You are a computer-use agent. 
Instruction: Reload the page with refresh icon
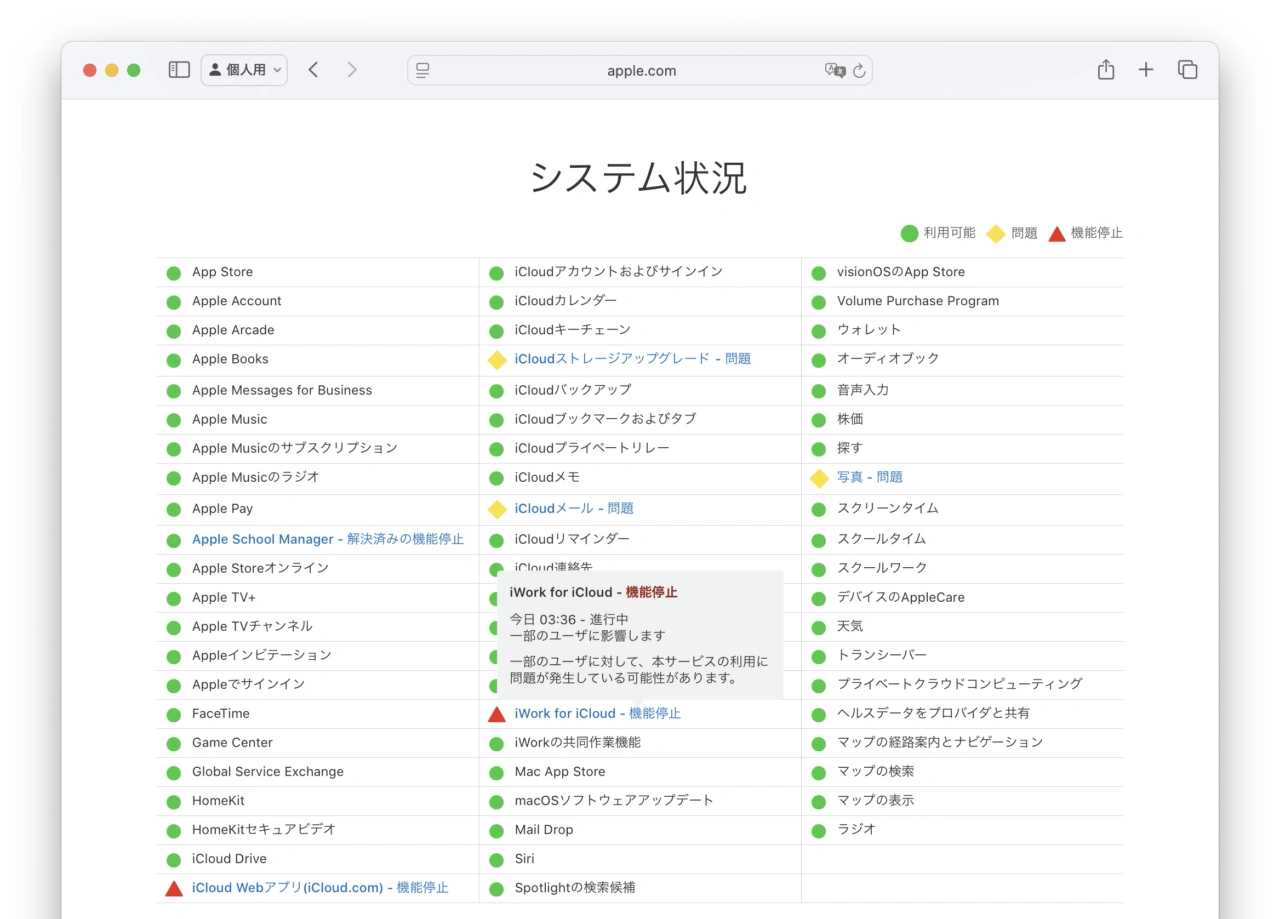[x=859, y=71]
